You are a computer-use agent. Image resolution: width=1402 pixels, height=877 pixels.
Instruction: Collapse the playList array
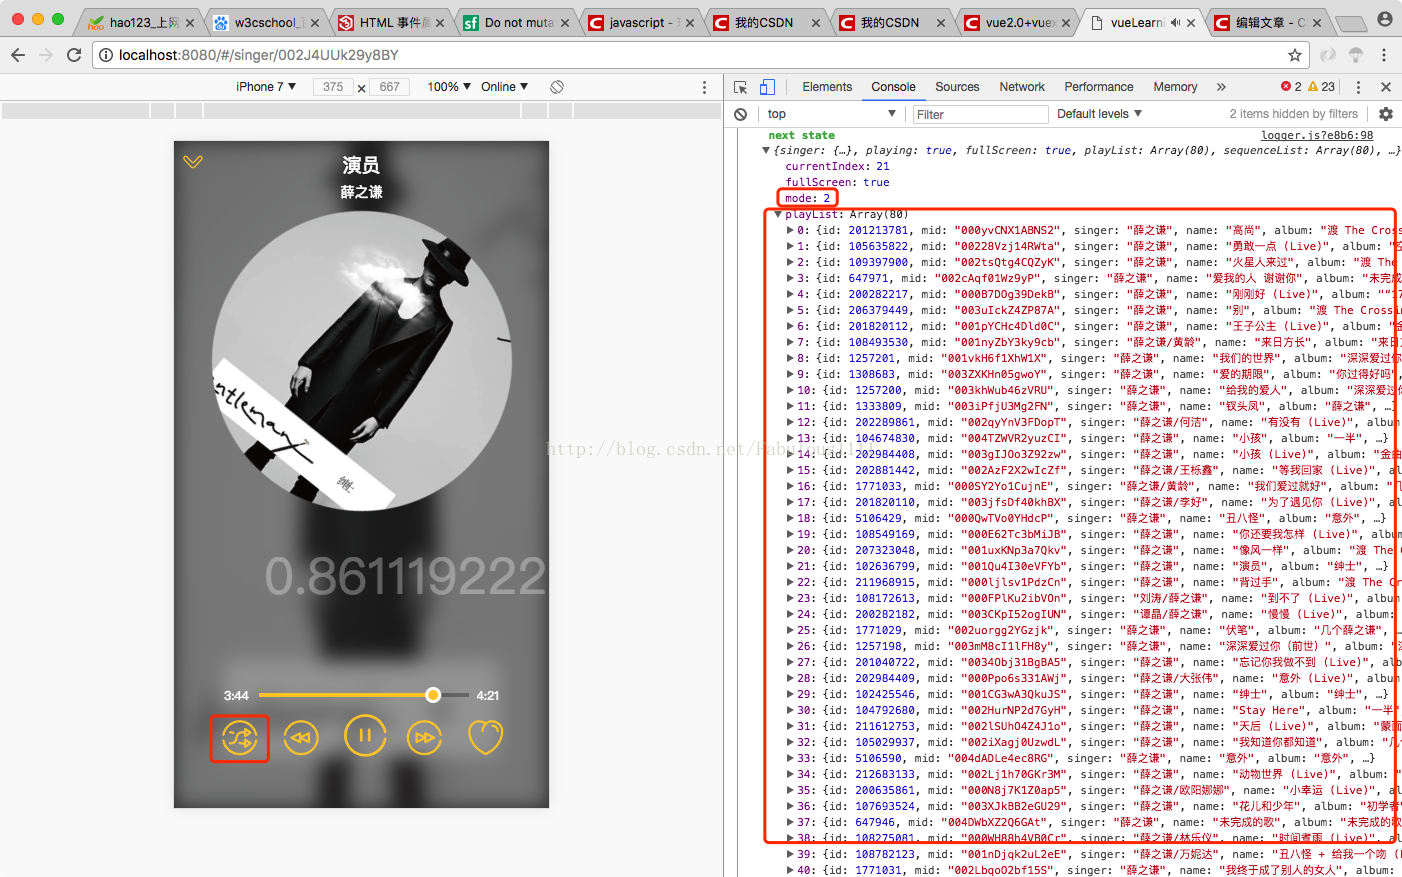click(779, 214)
